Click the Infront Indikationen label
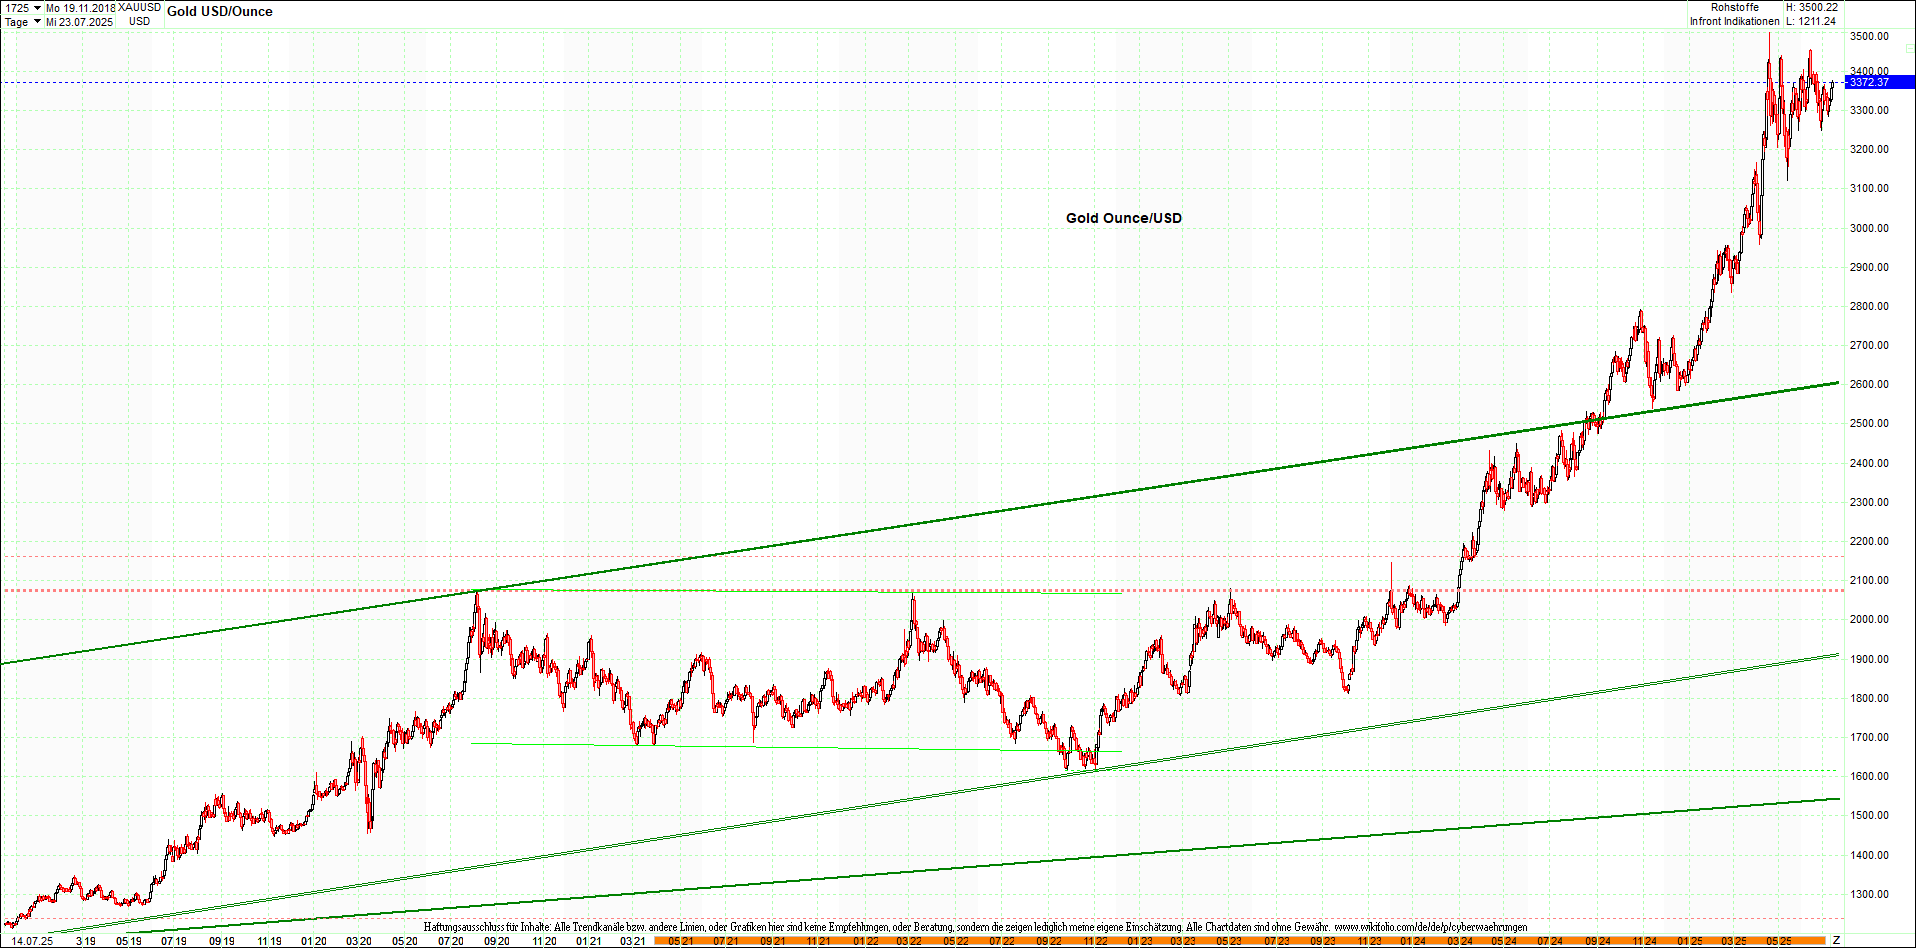Image resolution: width=1916 pixels, height=948 pixels. (x=1733, y=19)
